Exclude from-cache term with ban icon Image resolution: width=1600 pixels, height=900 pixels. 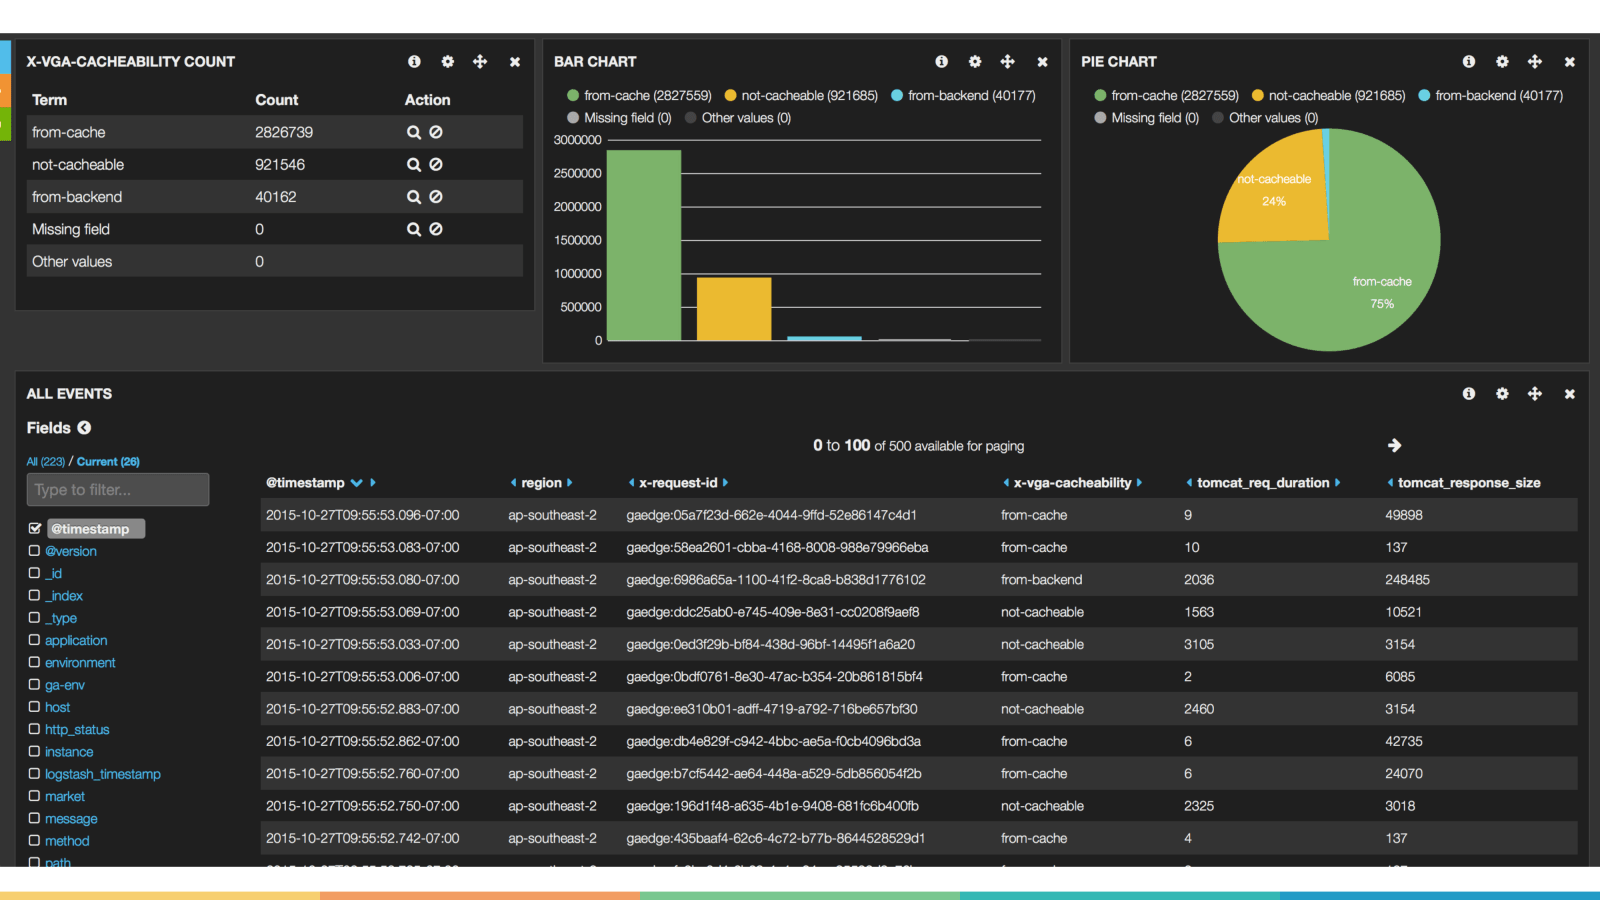tap(436, 132)
